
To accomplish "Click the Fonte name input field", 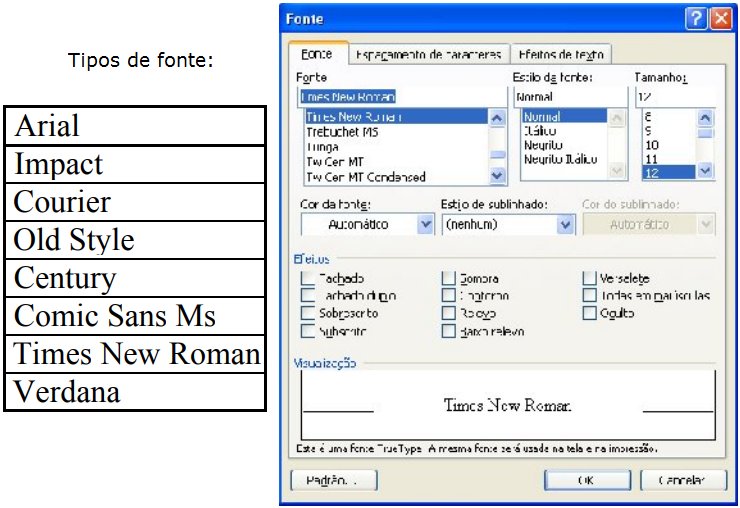I will pos(402,97).
